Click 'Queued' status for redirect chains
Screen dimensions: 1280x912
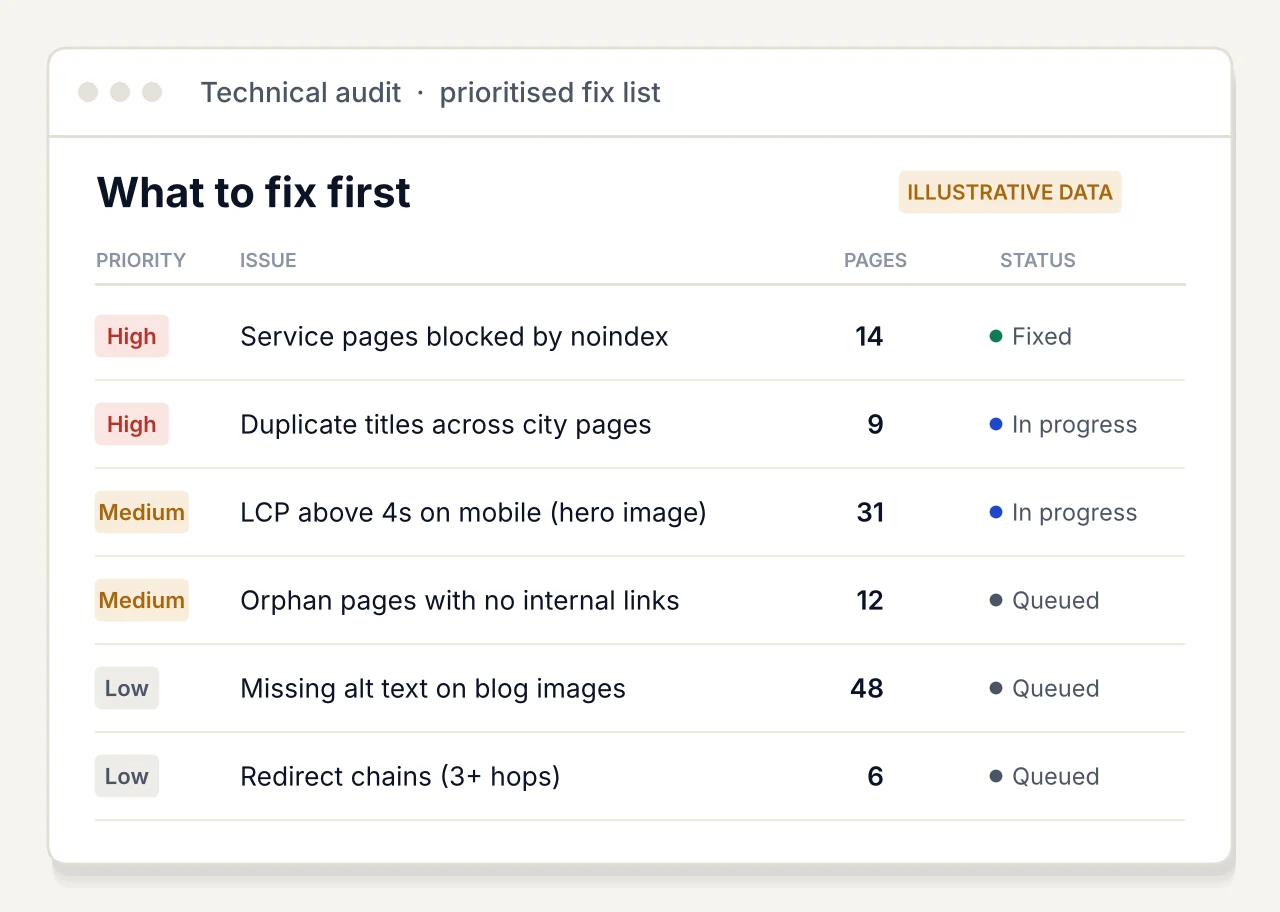(1045, 776)
